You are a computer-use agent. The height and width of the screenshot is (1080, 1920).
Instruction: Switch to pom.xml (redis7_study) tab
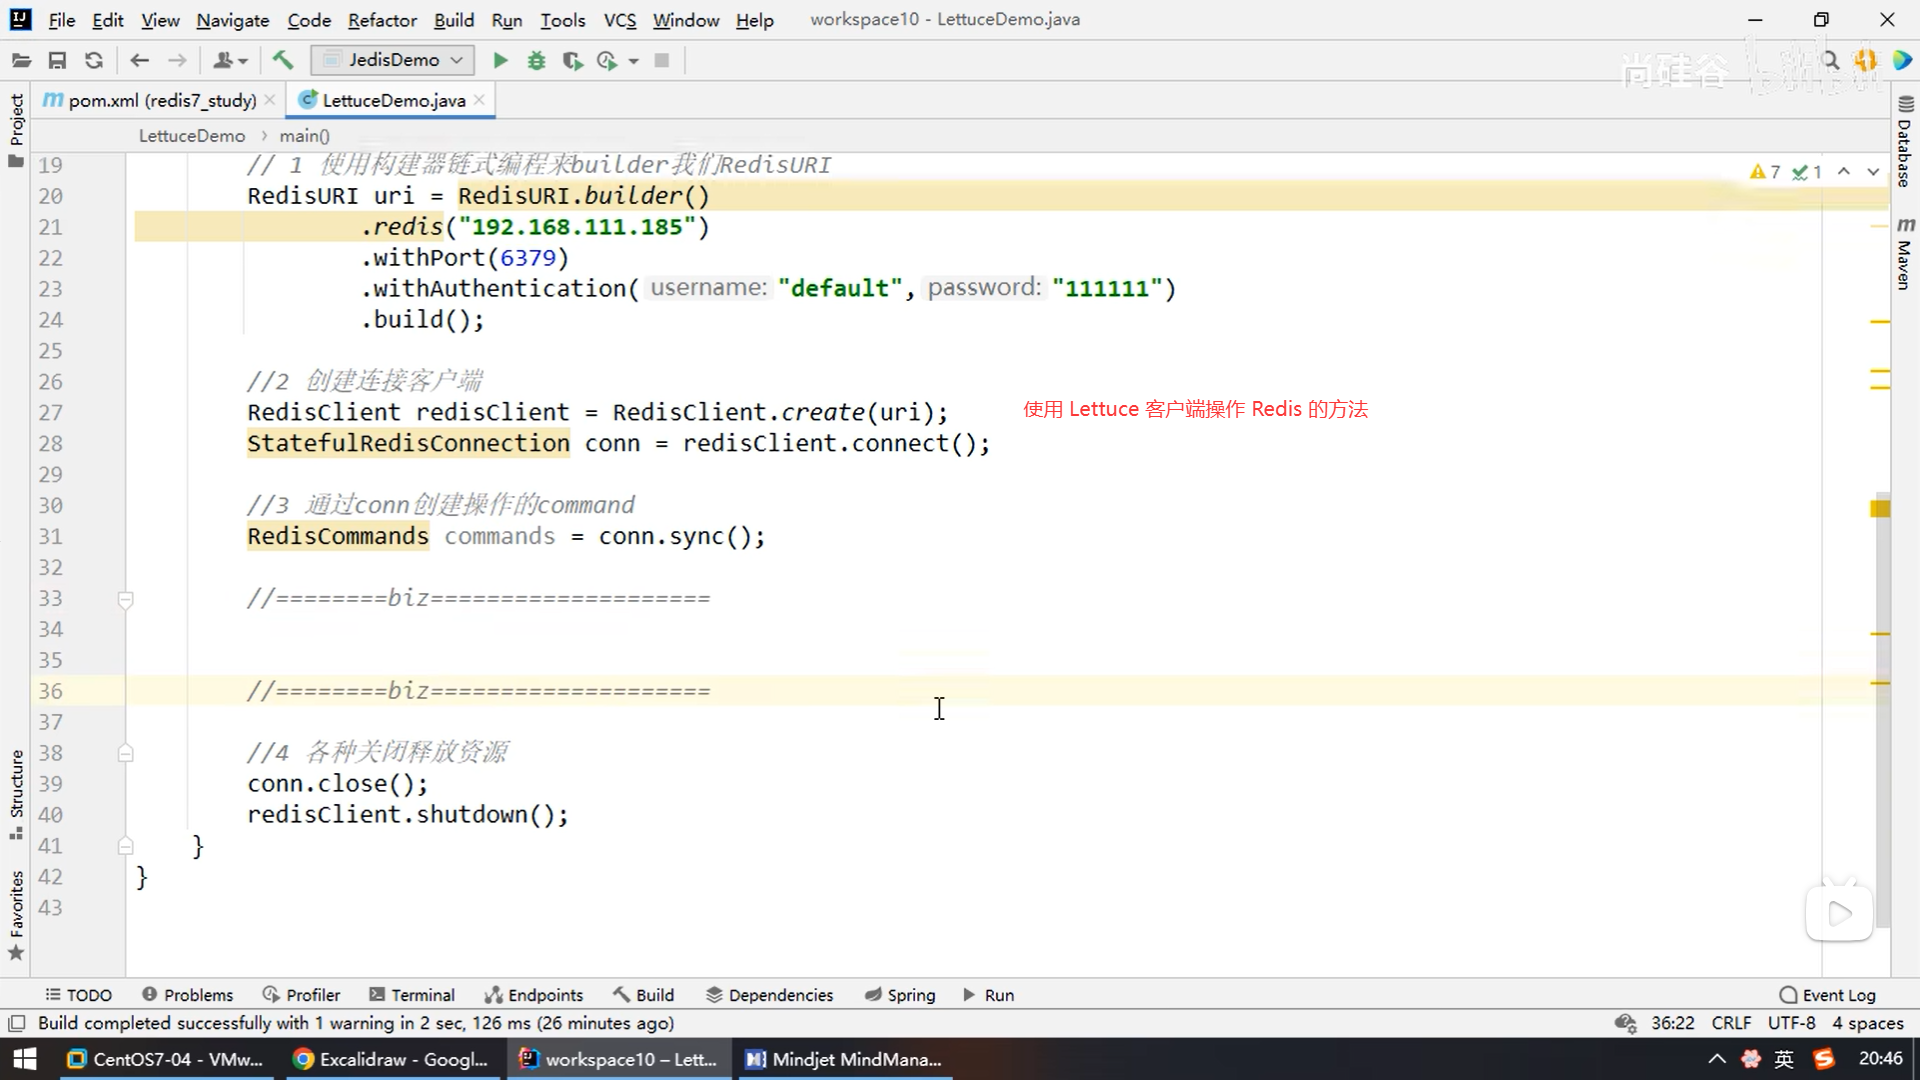pyautogui.click(x=162, y=100)
